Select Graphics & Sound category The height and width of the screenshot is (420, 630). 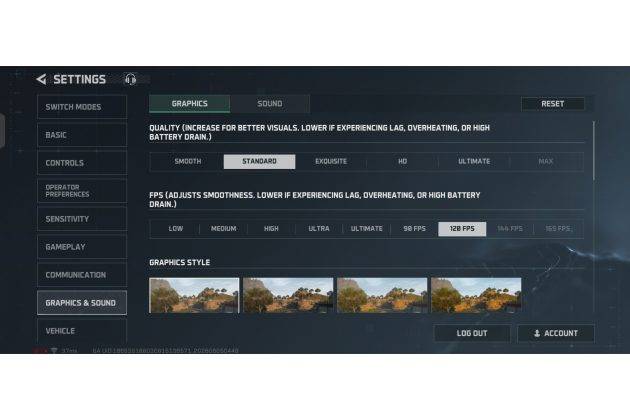pos(82,303)
